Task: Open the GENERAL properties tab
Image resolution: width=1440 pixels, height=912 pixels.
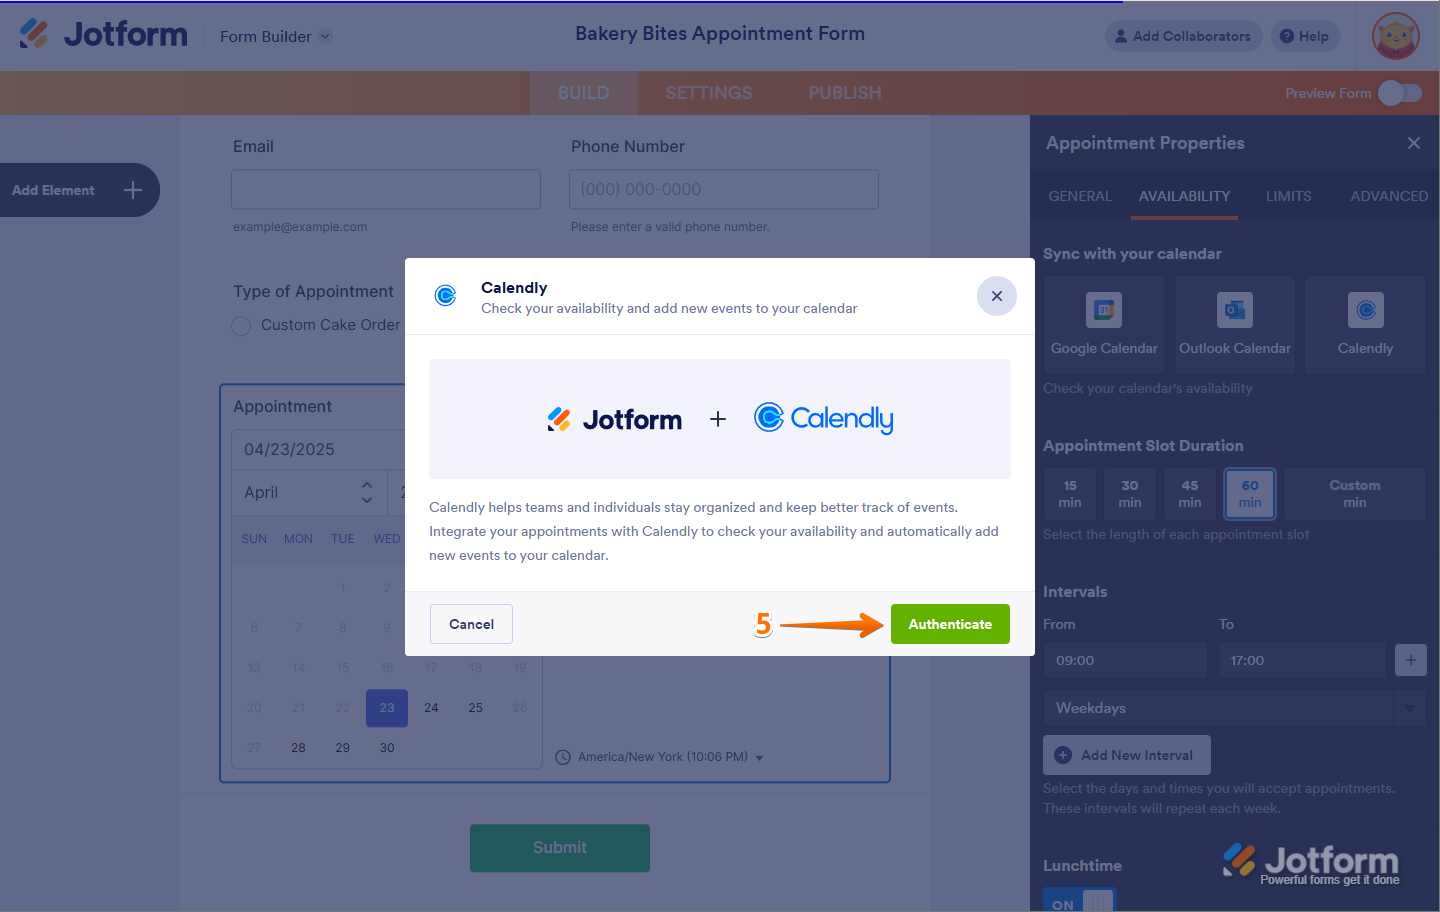Action: 1080,196
